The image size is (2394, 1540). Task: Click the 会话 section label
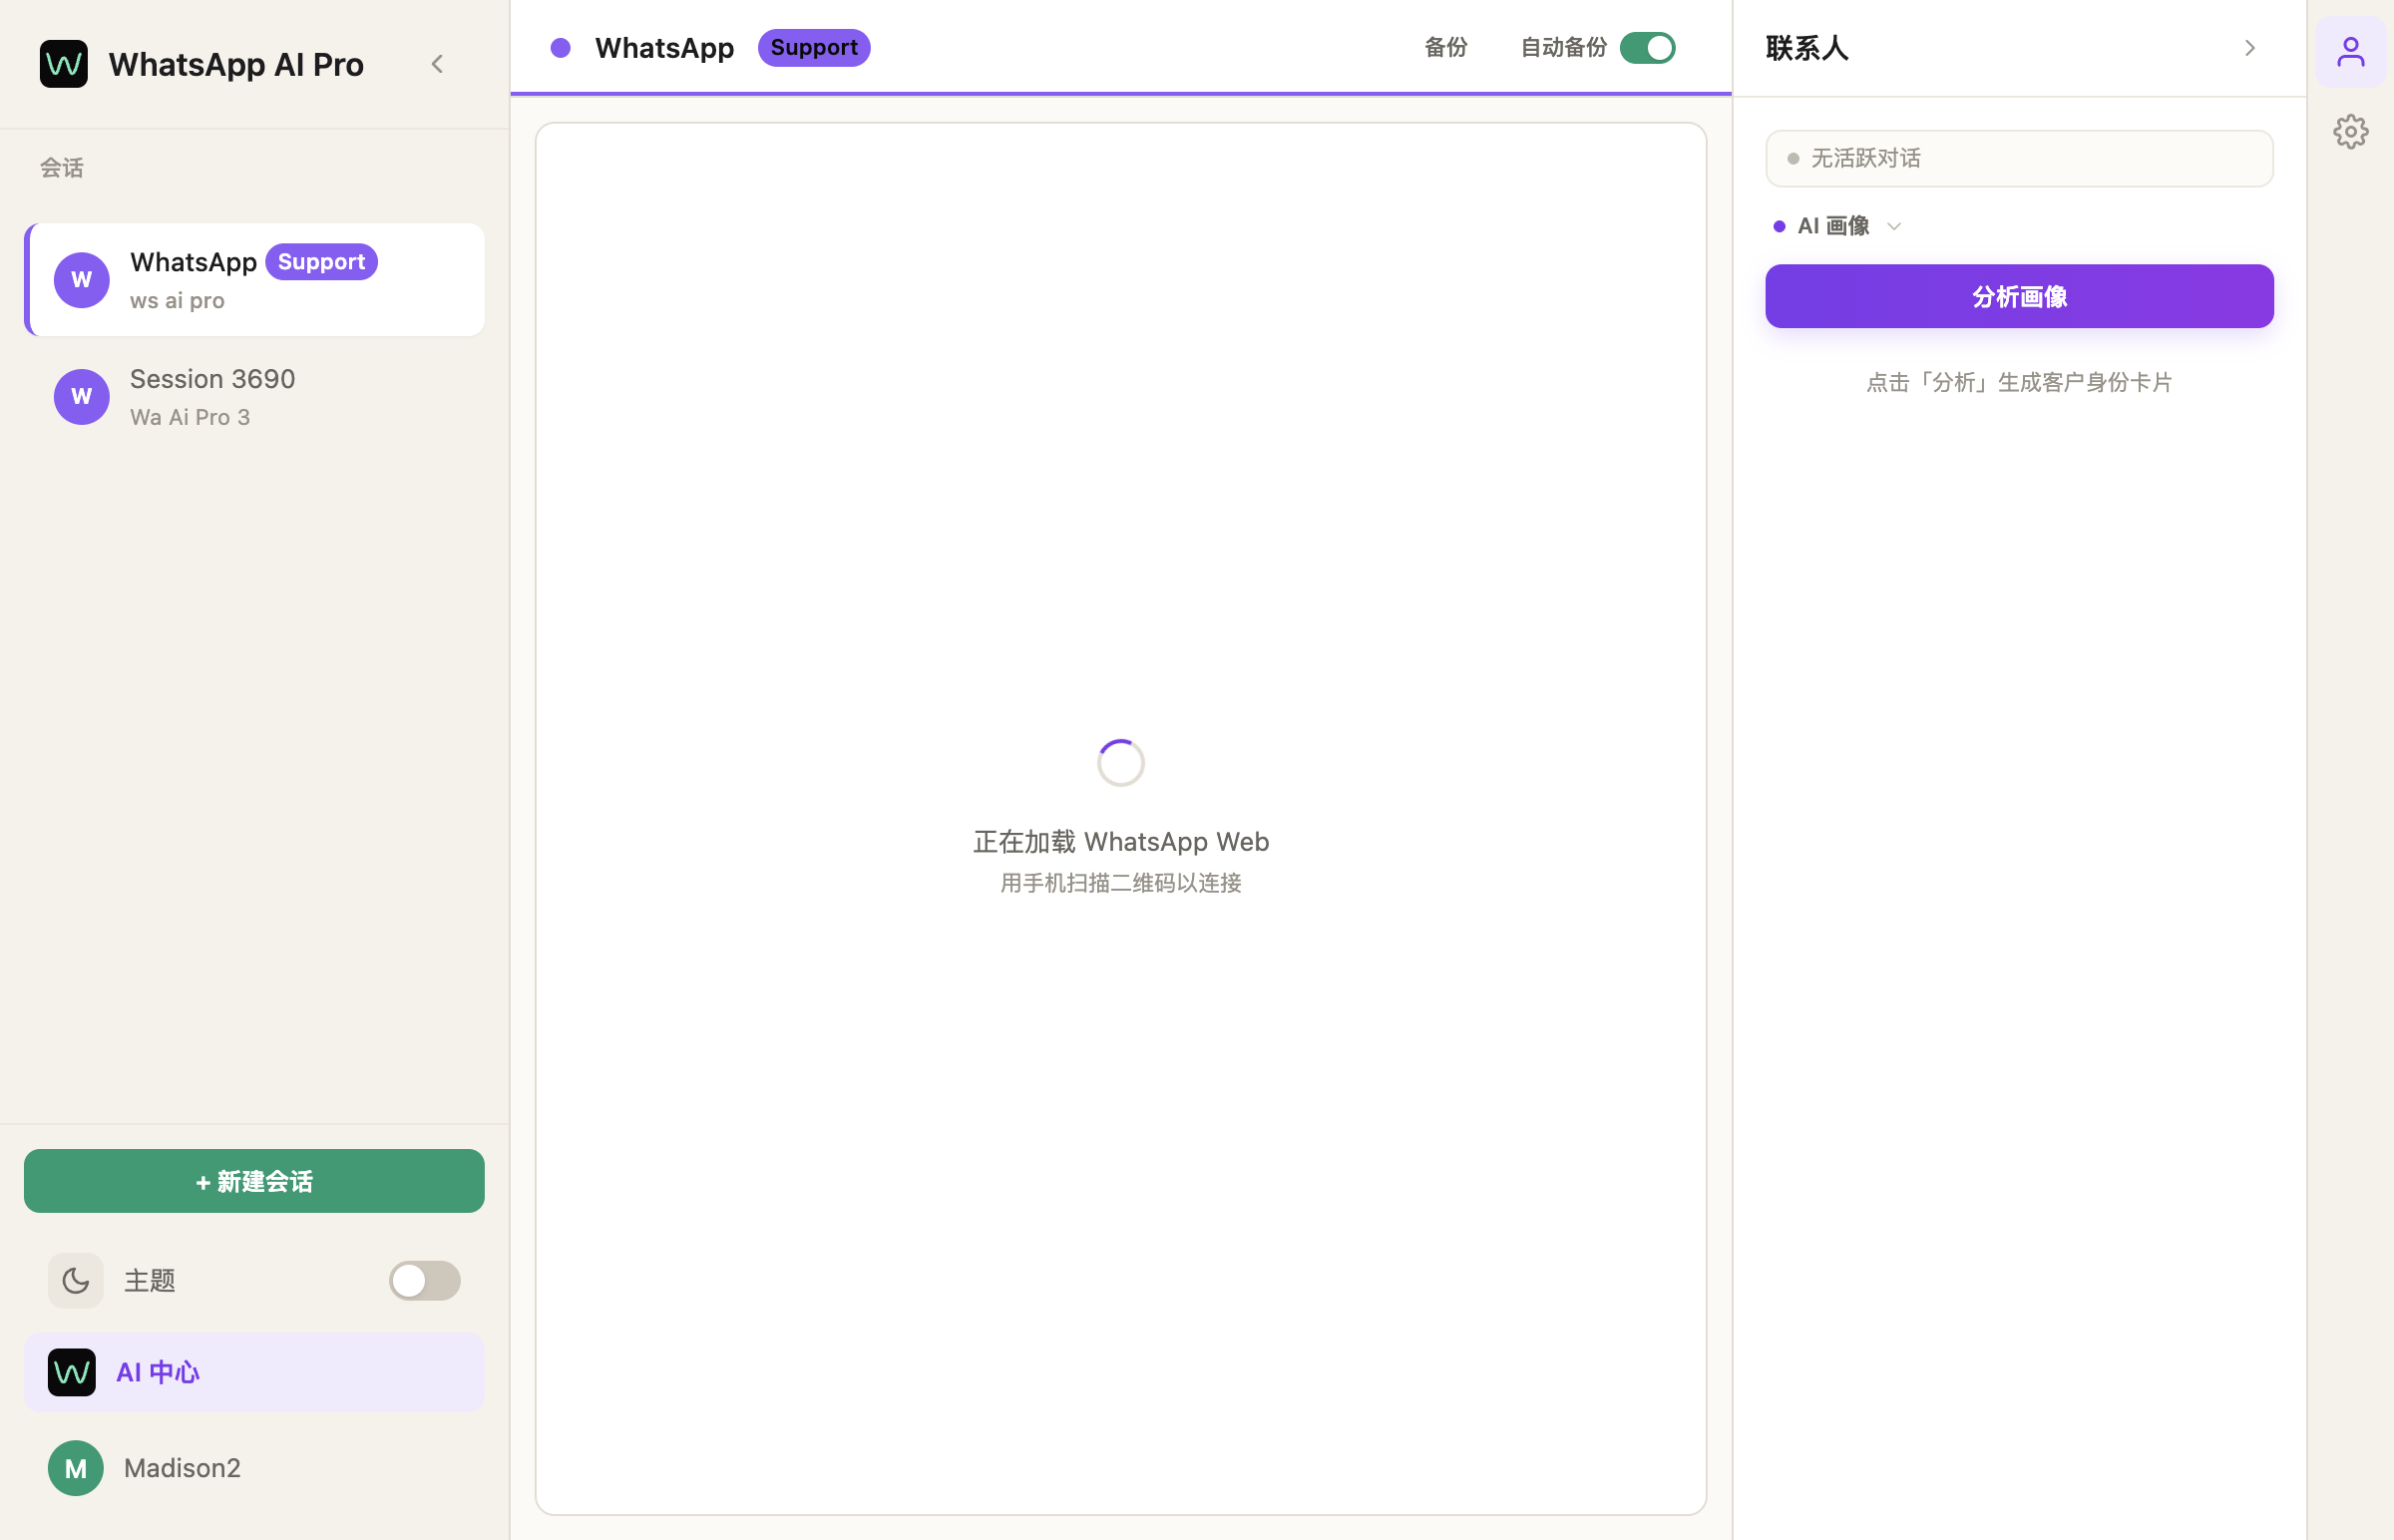pyautogui.click(x=62, y=168)
